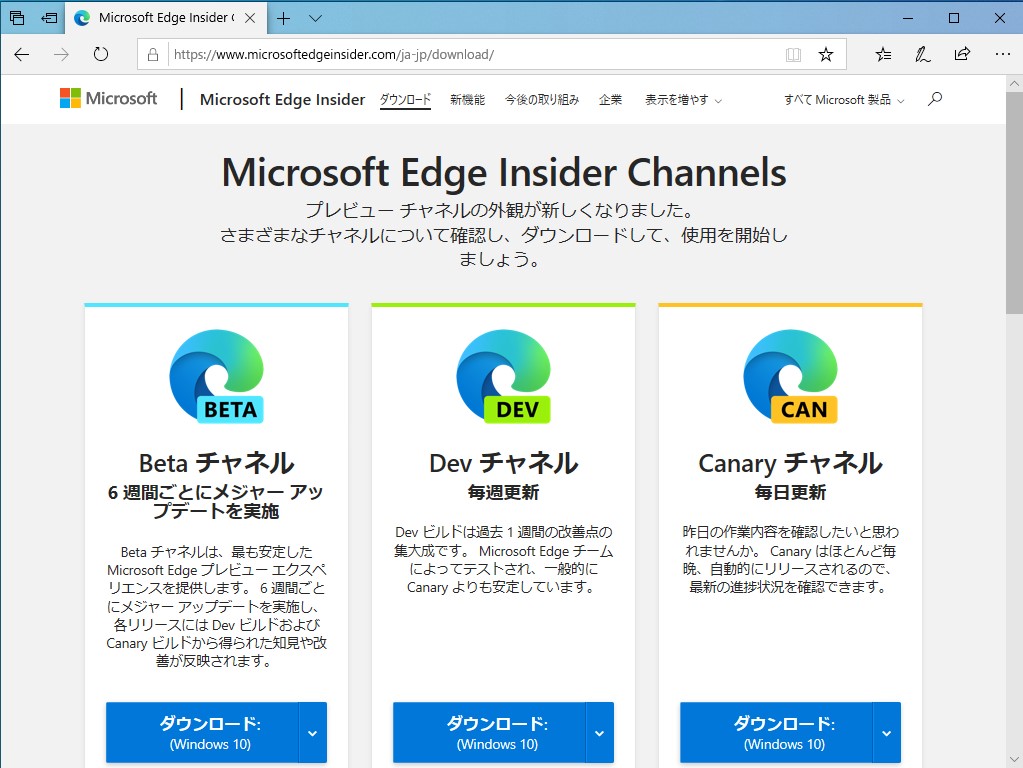Screen dimensions: 1023x768
Task: Click the back navigation arrow
Action: coord(21,54)
